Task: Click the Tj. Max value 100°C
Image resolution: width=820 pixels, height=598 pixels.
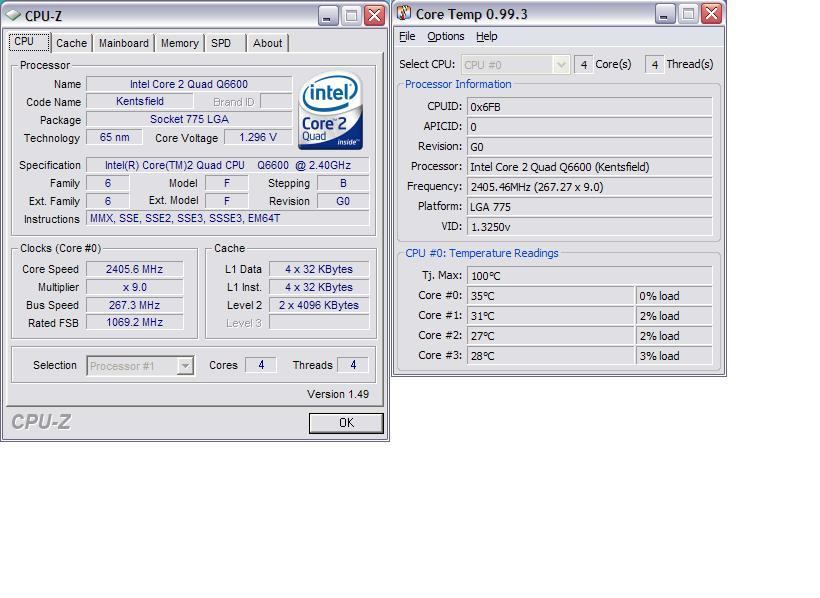Action: 589,276
